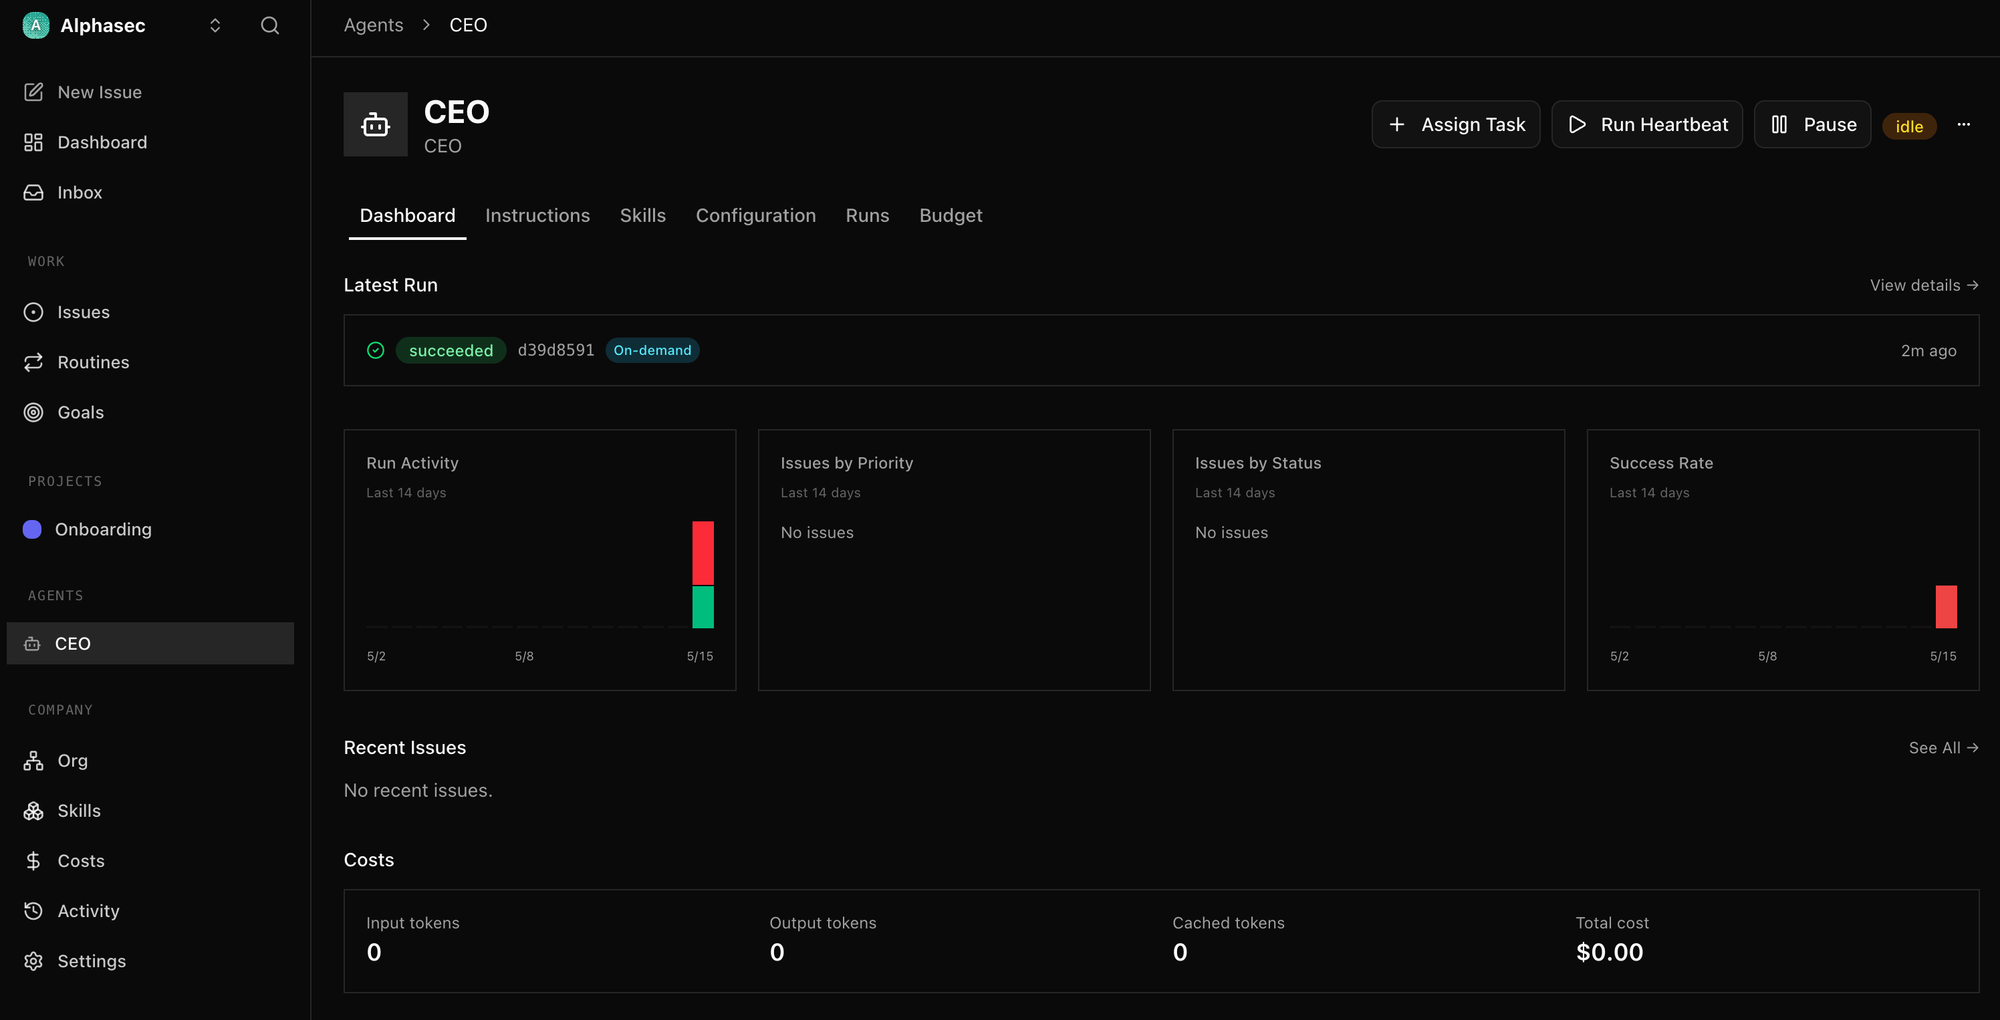2000x1020 pixels.
Task: Select the agent Dashboard tab
Action: (408, 215)
